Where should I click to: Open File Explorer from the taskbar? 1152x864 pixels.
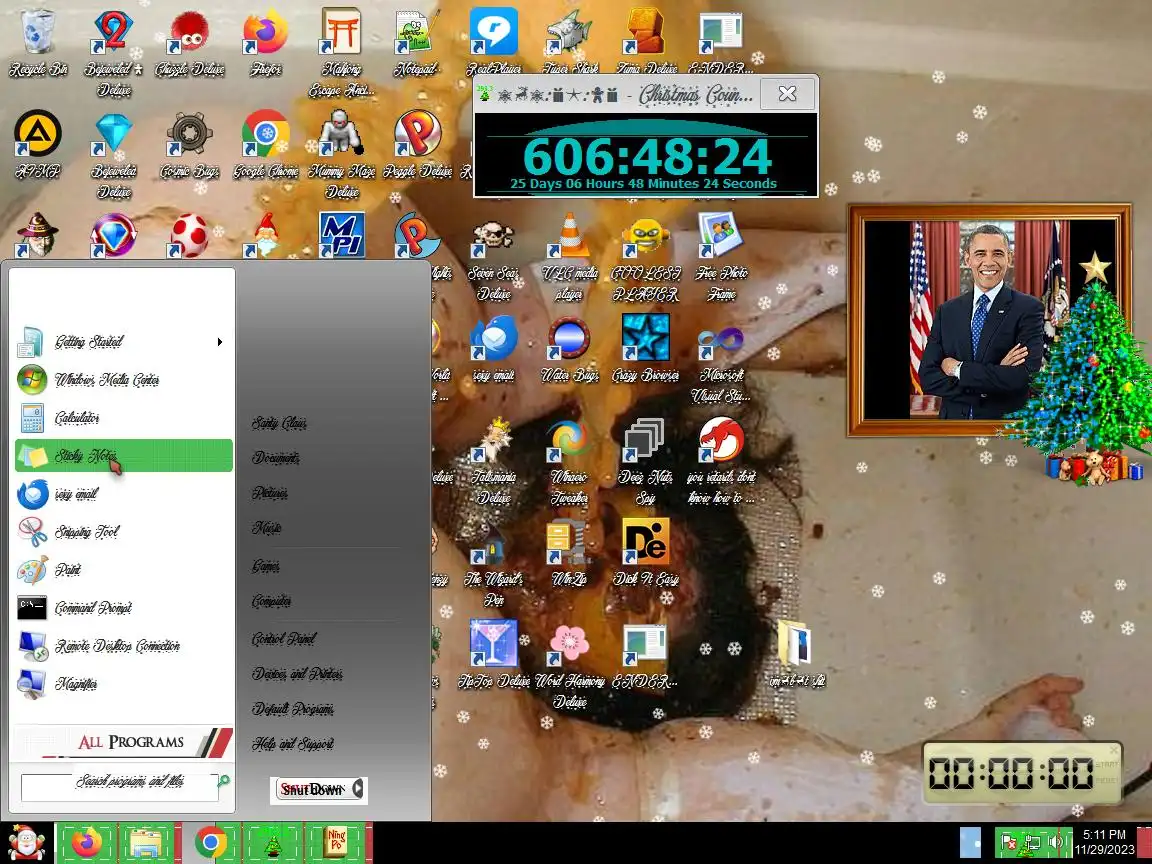click(146, 843)
